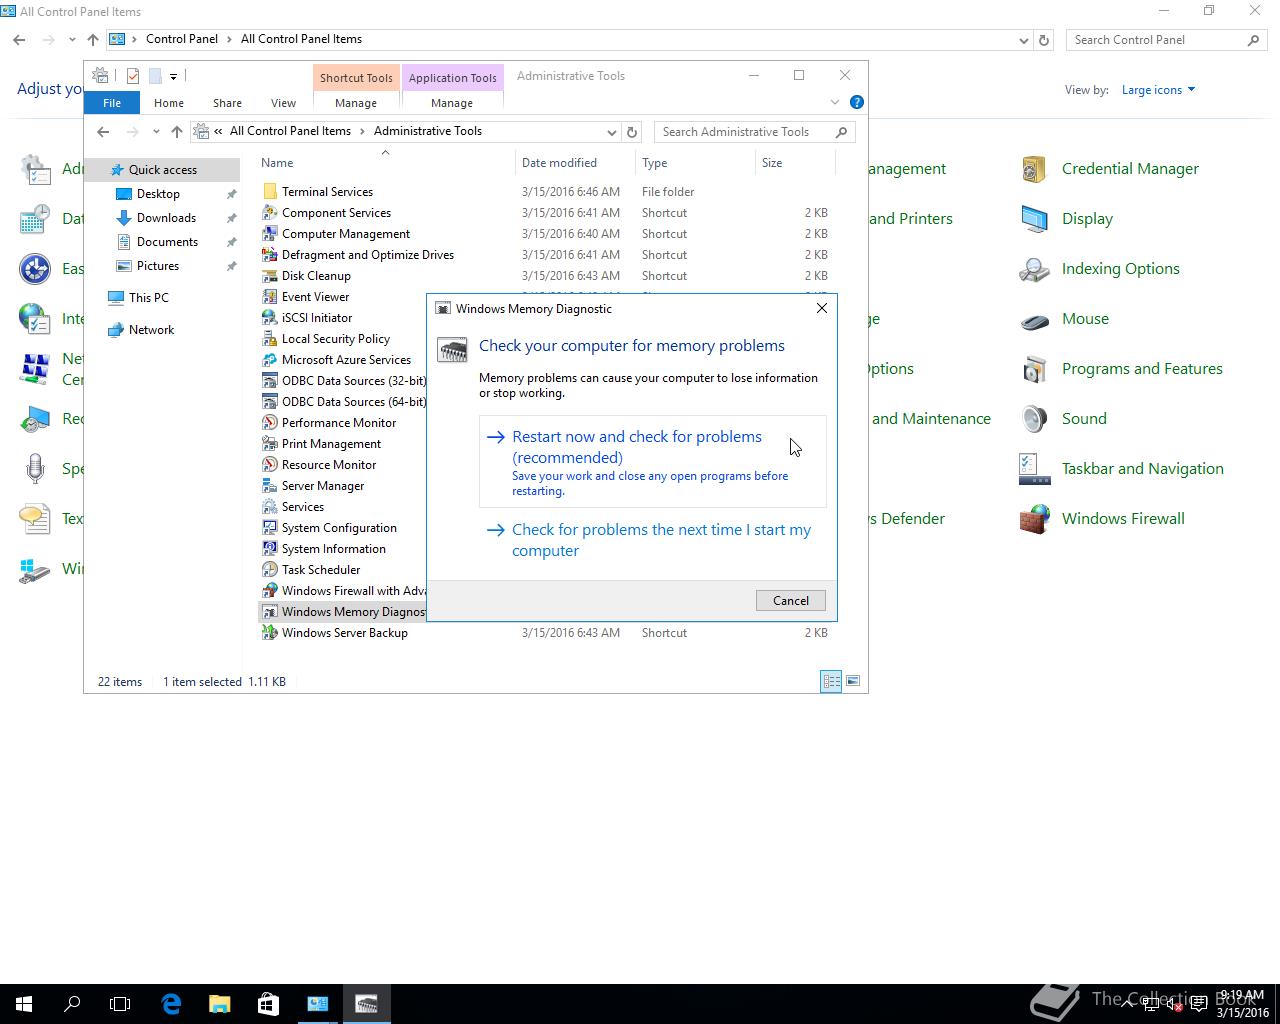The image size is (1280, 1024).
Task: Open Microsoft Azure Services icon
Action: (x=269, y=360)
